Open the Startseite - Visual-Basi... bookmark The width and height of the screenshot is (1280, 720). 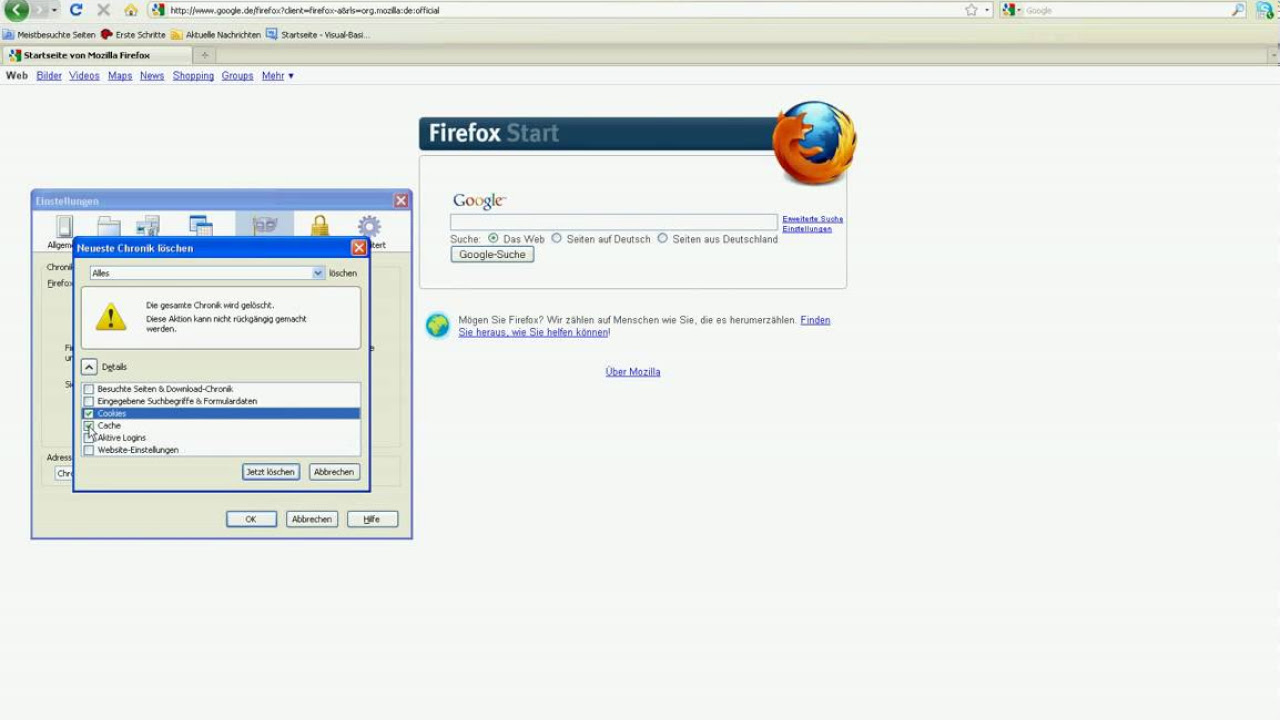pos(317,34)
